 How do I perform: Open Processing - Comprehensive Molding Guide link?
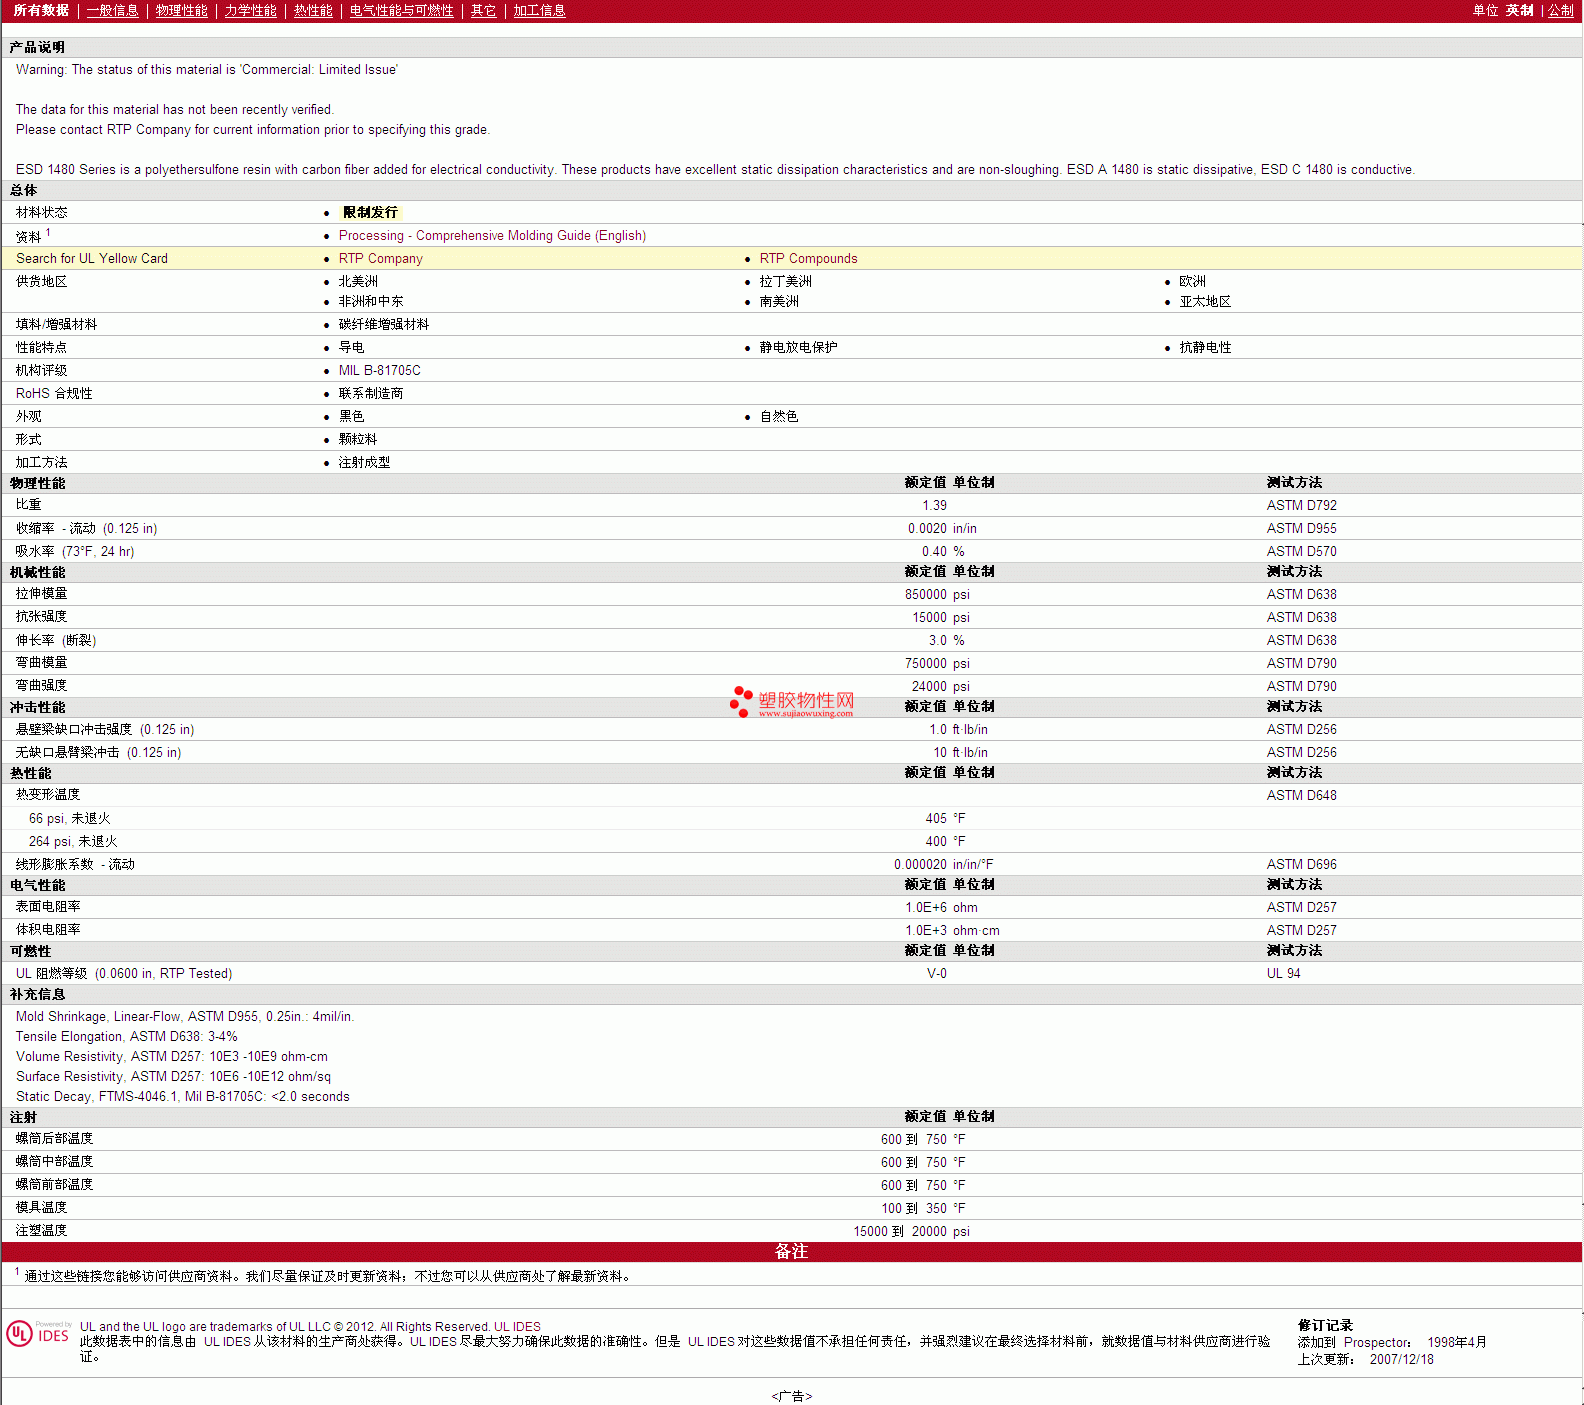click(x=492, y=236)
